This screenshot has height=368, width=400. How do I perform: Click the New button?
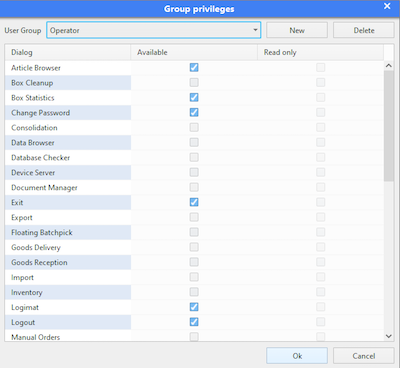click(297, 30)
